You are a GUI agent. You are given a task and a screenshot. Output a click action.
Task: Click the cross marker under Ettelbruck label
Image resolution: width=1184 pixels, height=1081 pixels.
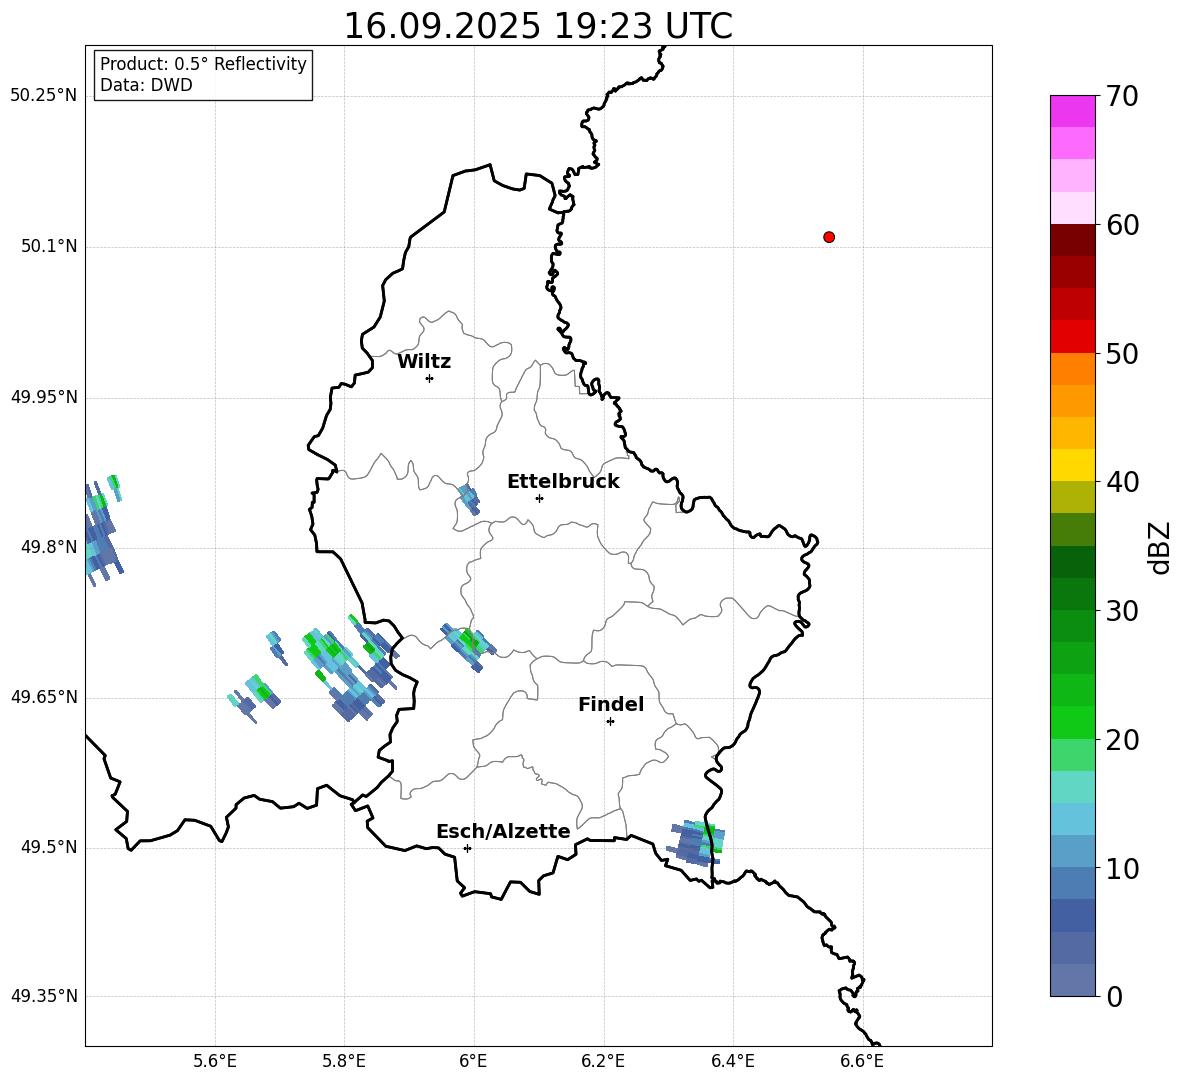coord(539,498)
